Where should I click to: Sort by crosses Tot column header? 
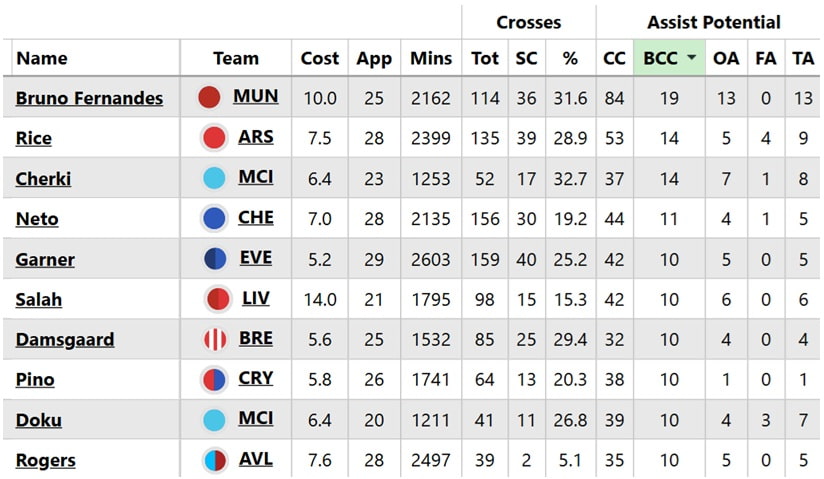pos(485,59)
